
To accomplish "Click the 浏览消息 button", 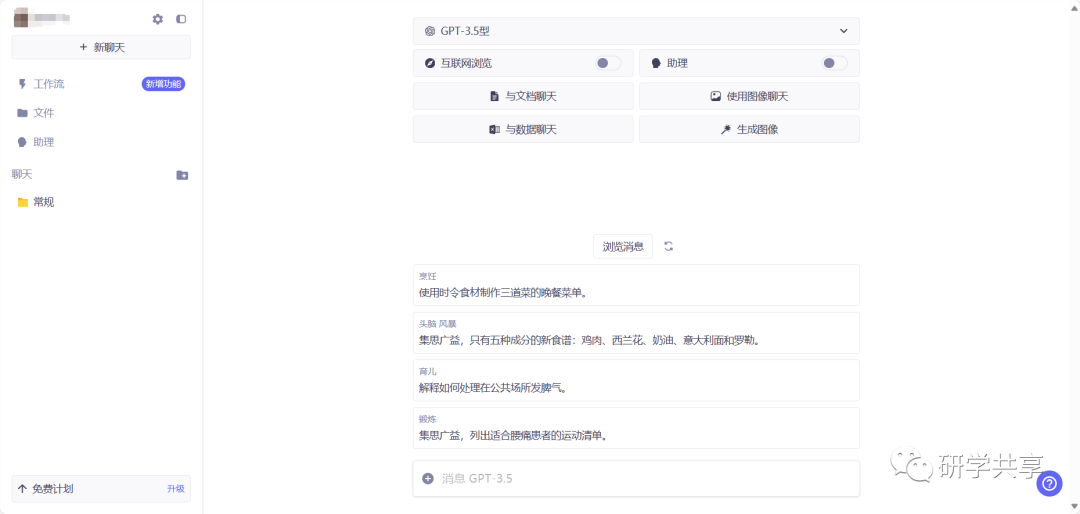I will coord(623,247).
